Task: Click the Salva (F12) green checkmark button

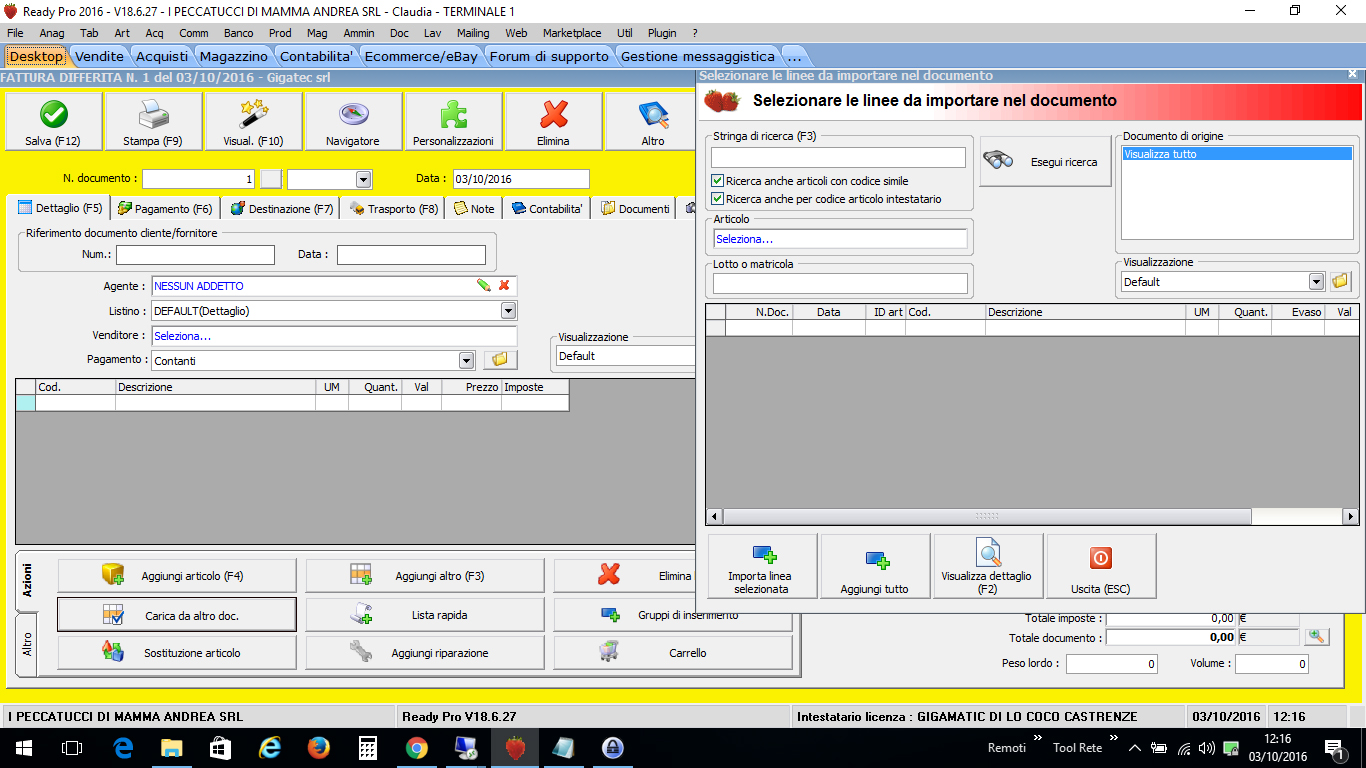Action: [x=53, y=121]
